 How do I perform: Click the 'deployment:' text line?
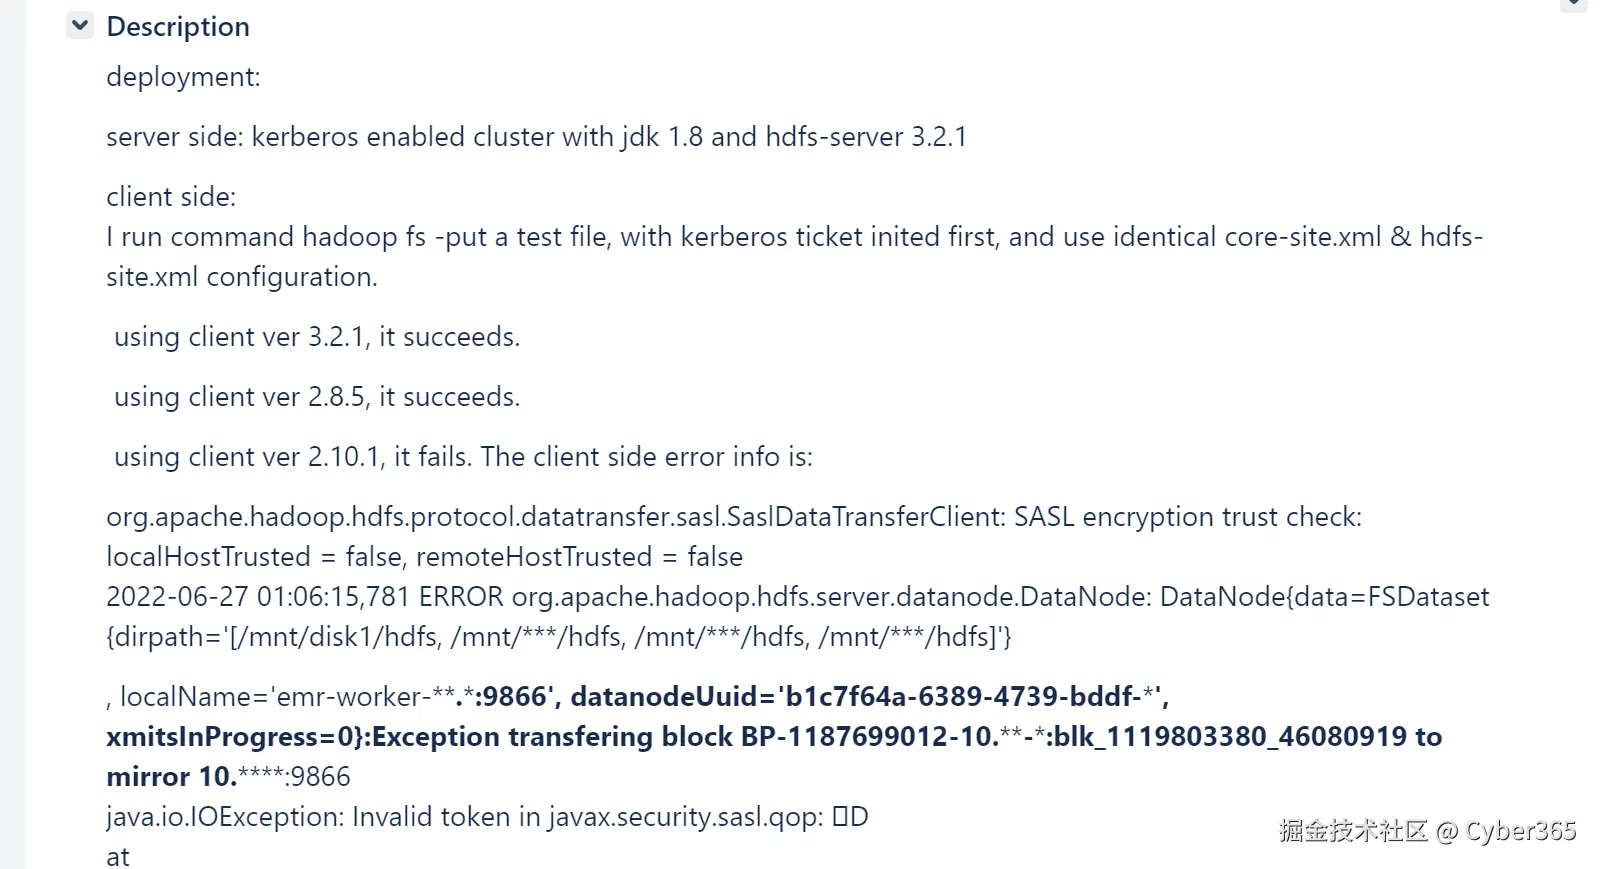[183, 77]
